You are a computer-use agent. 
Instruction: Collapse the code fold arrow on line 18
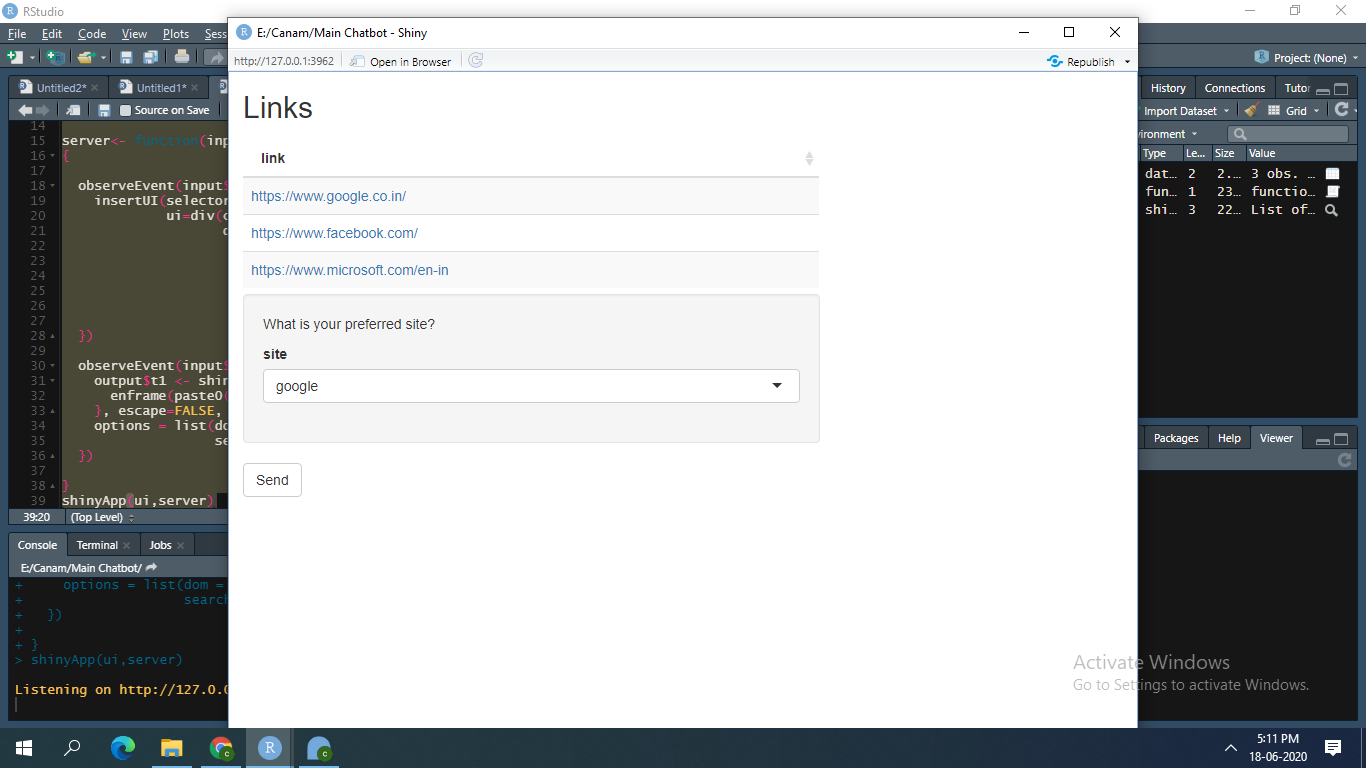coord(52,186)
